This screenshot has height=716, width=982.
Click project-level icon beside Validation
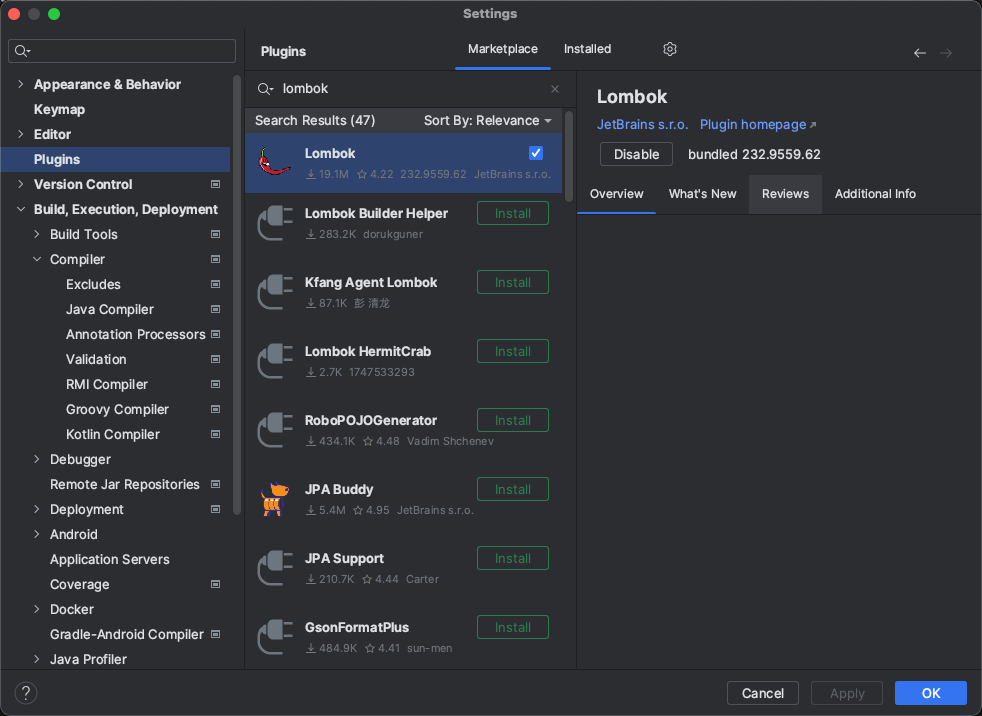215,360
